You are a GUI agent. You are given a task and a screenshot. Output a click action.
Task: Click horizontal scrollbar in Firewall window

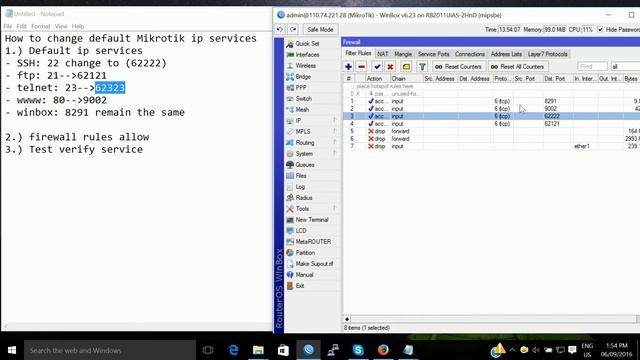[x=493, y=319]
